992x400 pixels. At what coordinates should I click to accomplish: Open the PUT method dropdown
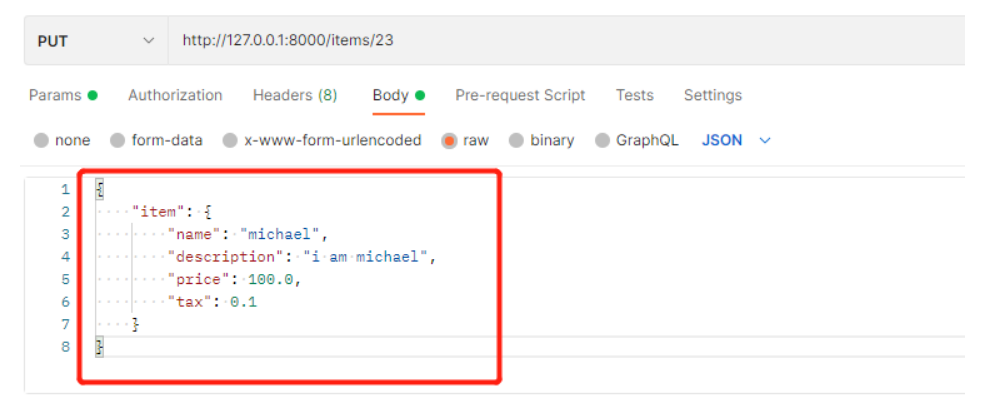coord(95,41)
